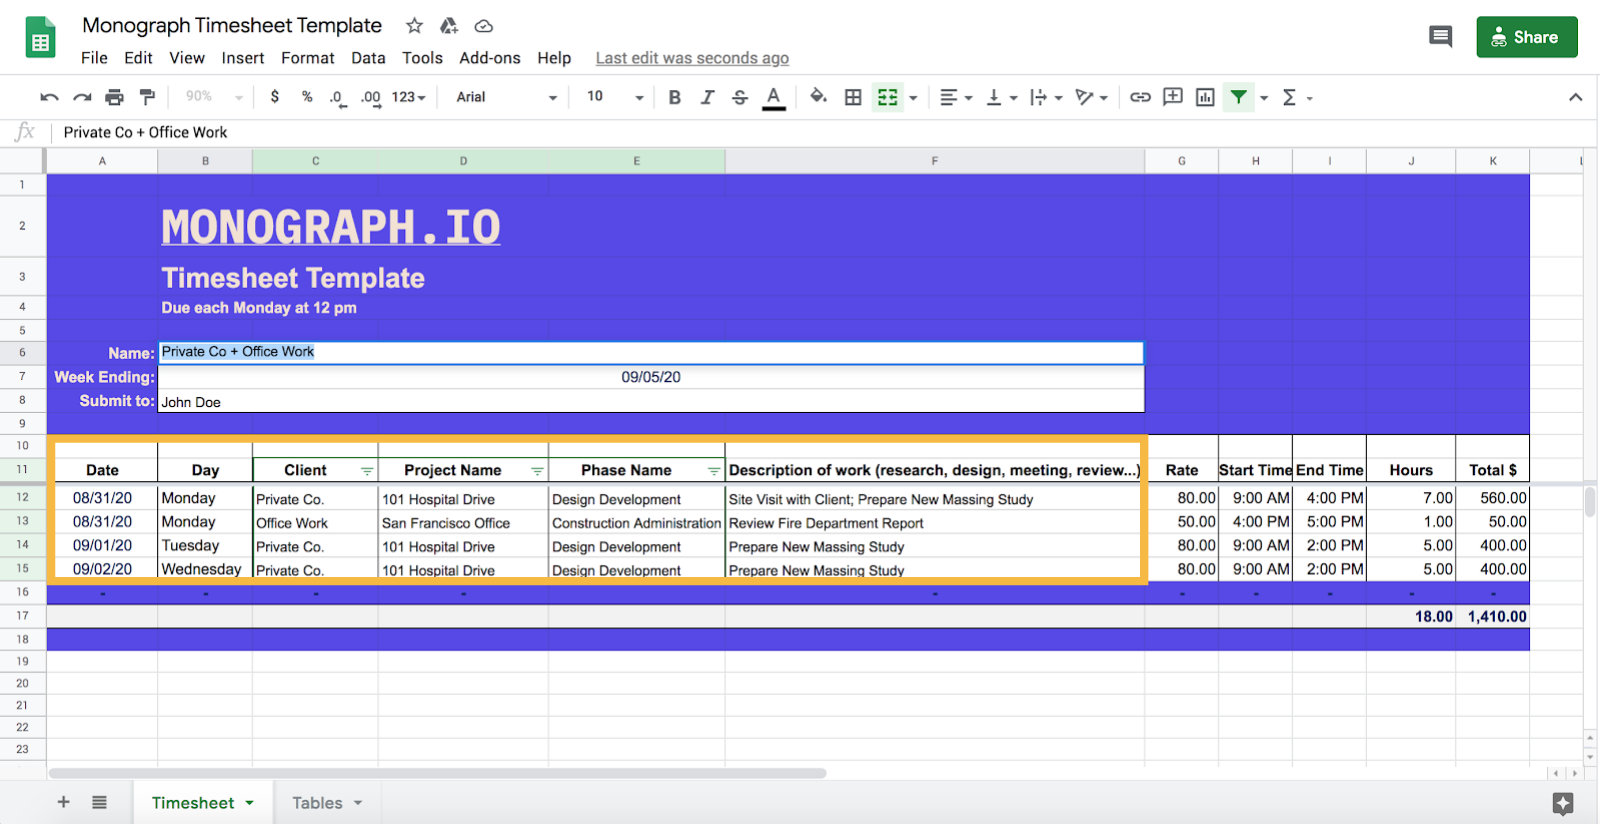The width and height of the screenshot is (1600, 824).
Task: Open vertical align dropdown
Action: [1002, 97]
